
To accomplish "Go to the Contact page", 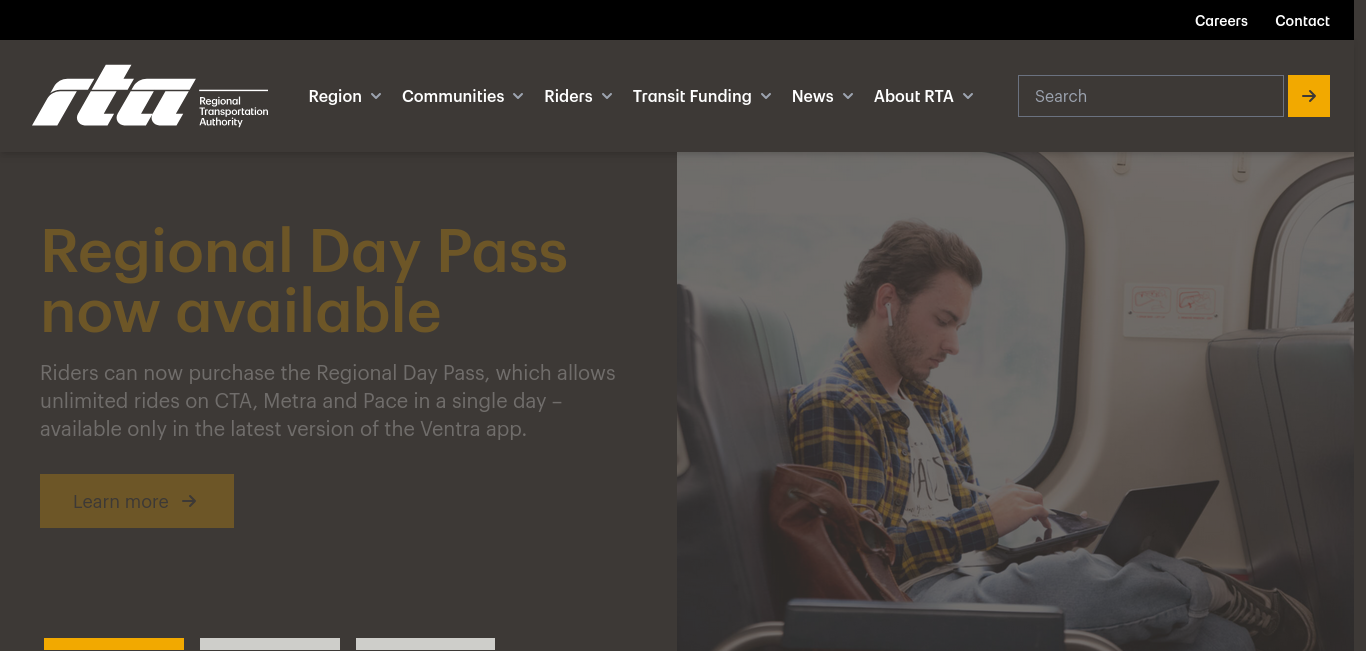I will (1302, 21).
